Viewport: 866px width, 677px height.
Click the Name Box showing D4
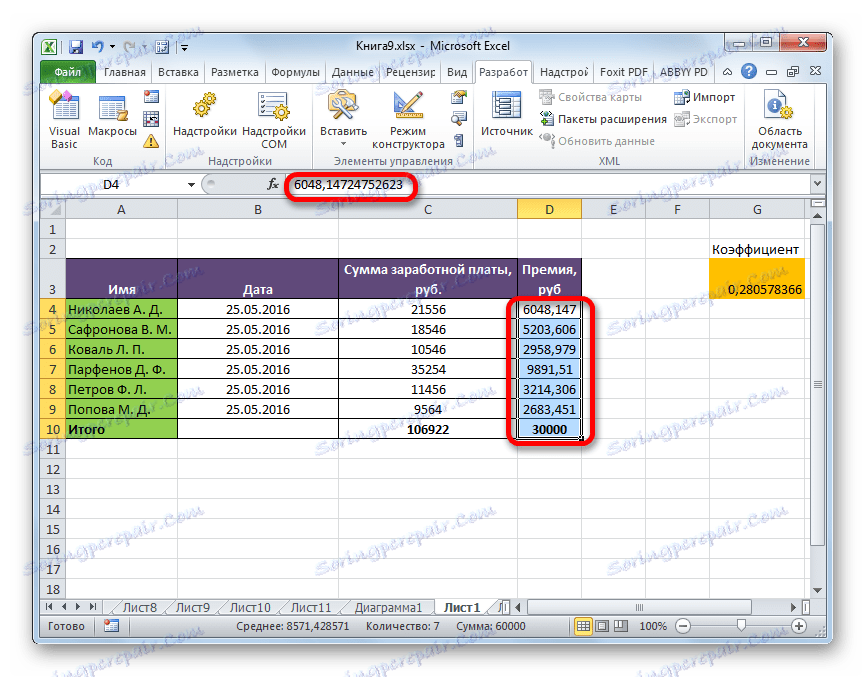point(112,184)
